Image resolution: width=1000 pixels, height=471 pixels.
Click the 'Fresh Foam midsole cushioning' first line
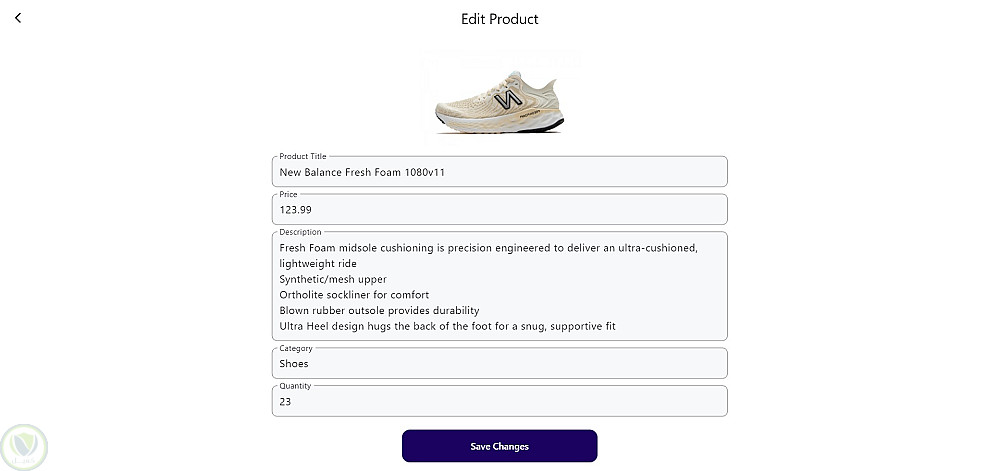coord(488,248)
